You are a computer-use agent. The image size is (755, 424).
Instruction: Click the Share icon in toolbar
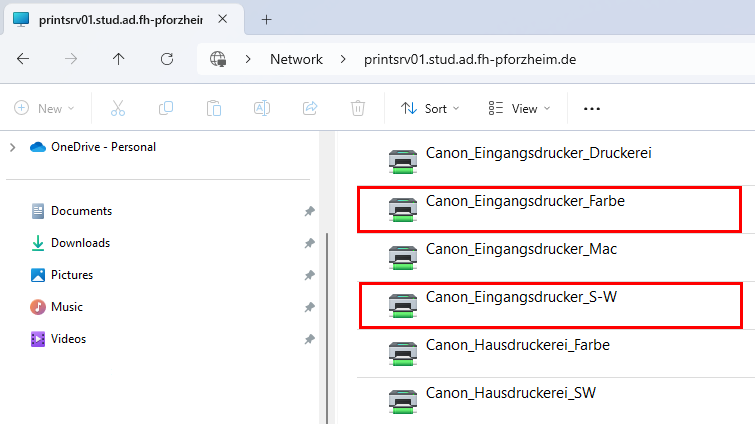pyautogui.click(x=310, y=108)
